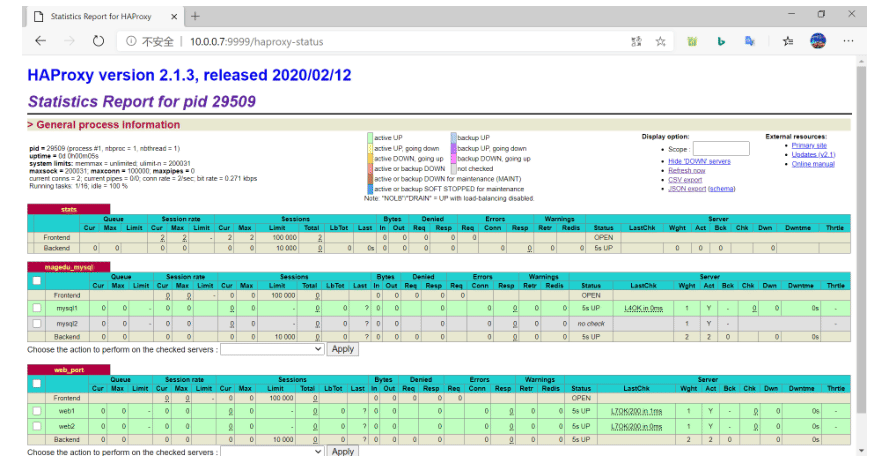Add page to favorites with star icon
Image resolution: width=869 pixels, height=472 pixels.
pyautogui.click(x=660, y=42)
